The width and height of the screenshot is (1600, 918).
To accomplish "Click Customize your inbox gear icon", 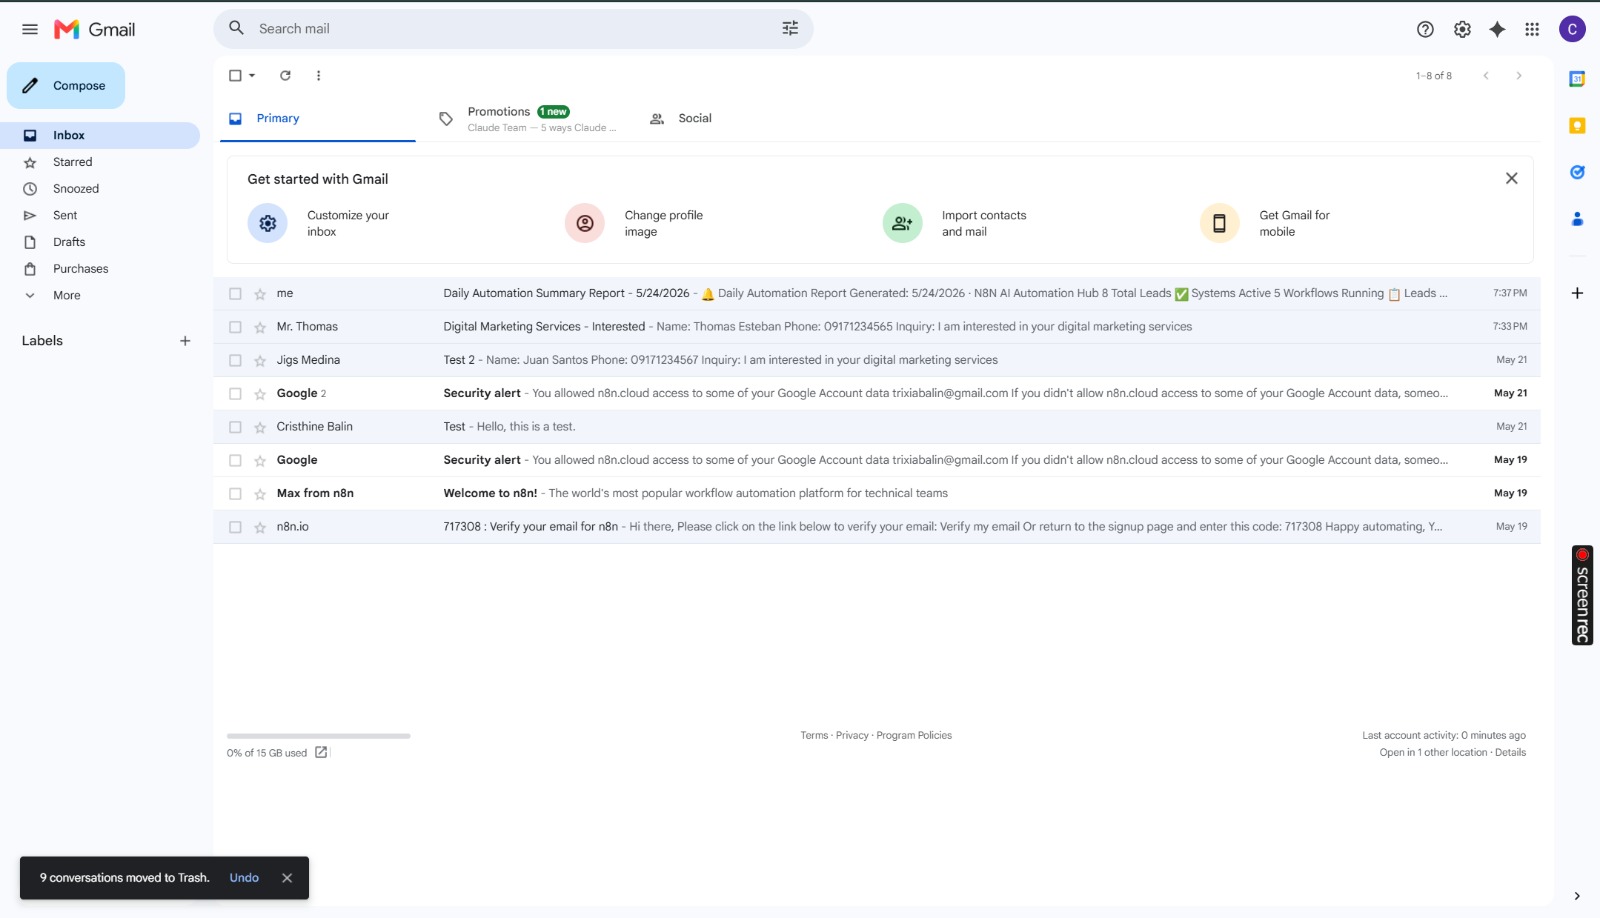I will [x=267, y=223].
